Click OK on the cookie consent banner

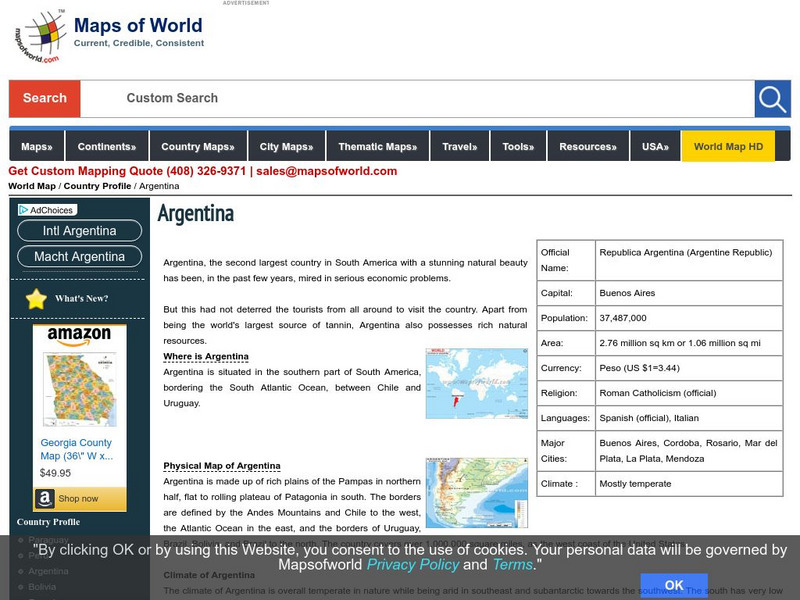click(673, 585)
